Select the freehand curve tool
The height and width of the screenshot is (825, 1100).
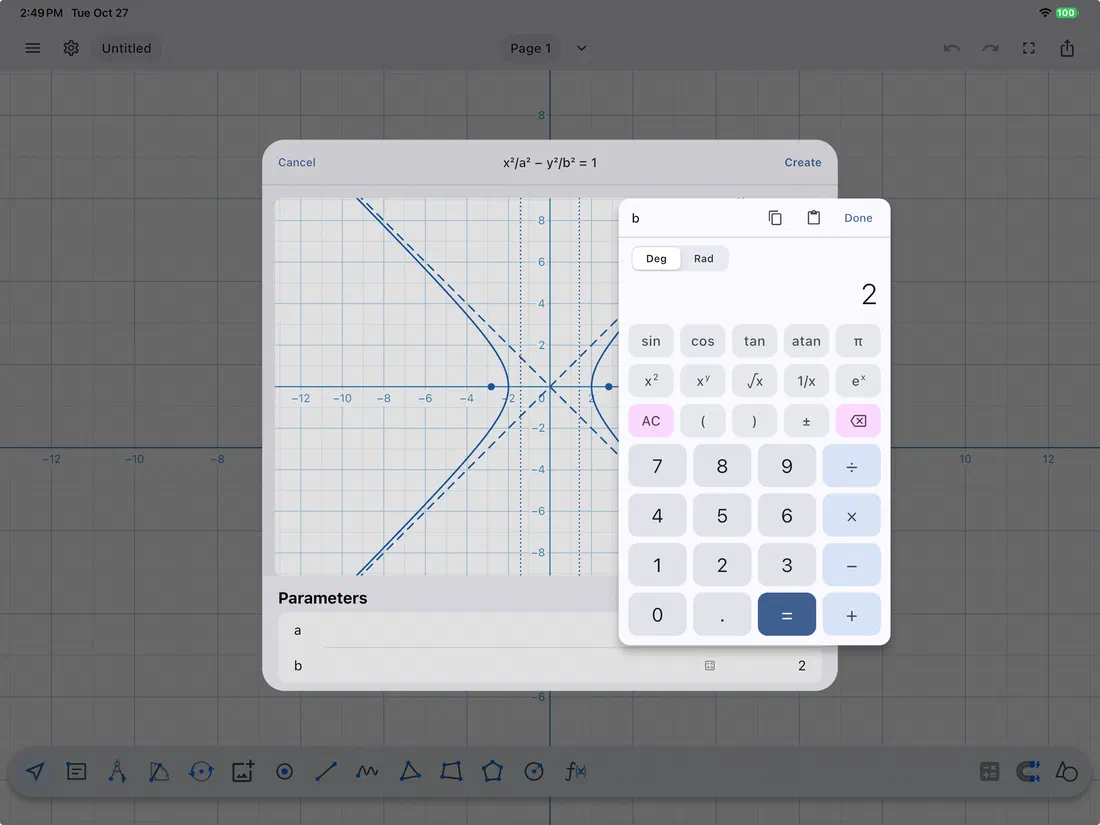(367, 772)
